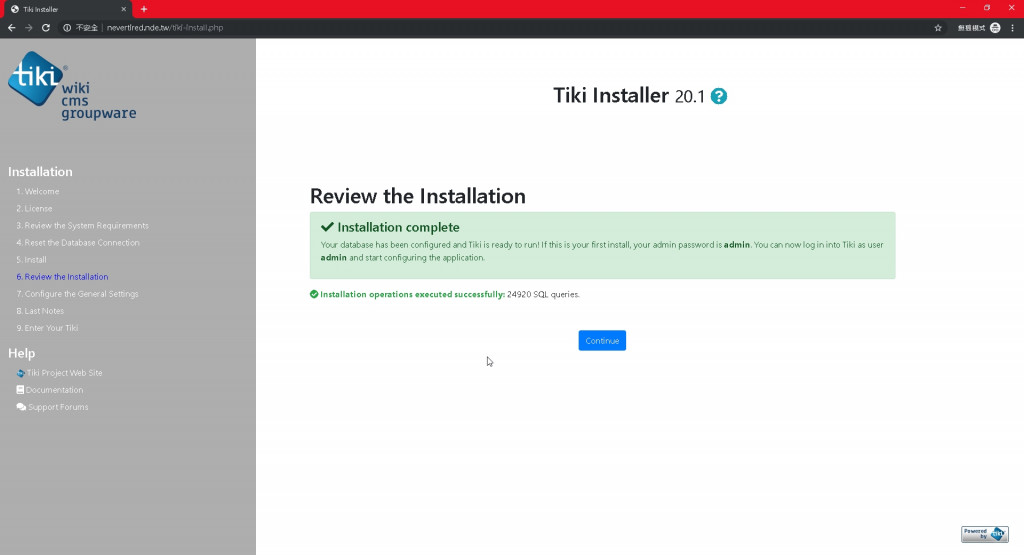Open the Tiki Project Web Site link
Viewport: 1024px width, 555px height.
point(64,373)
